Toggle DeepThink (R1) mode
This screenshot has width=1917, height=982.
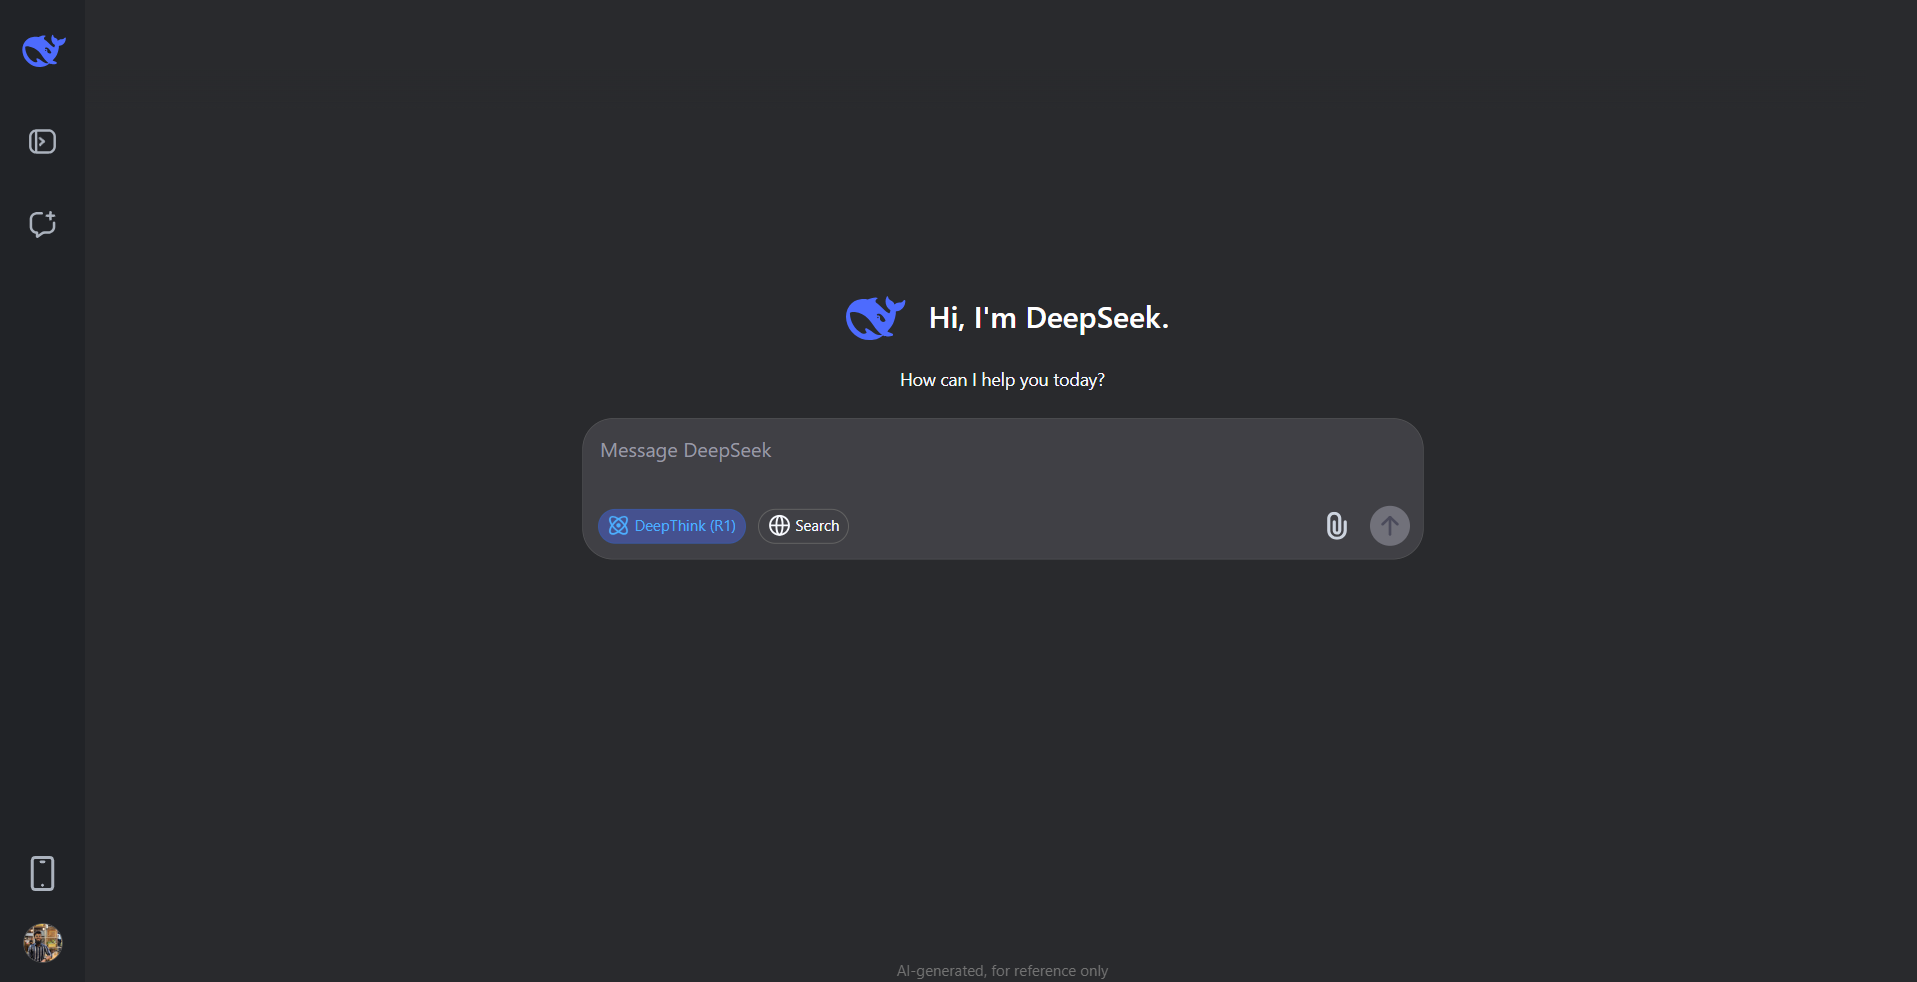[x=672, y=526]
